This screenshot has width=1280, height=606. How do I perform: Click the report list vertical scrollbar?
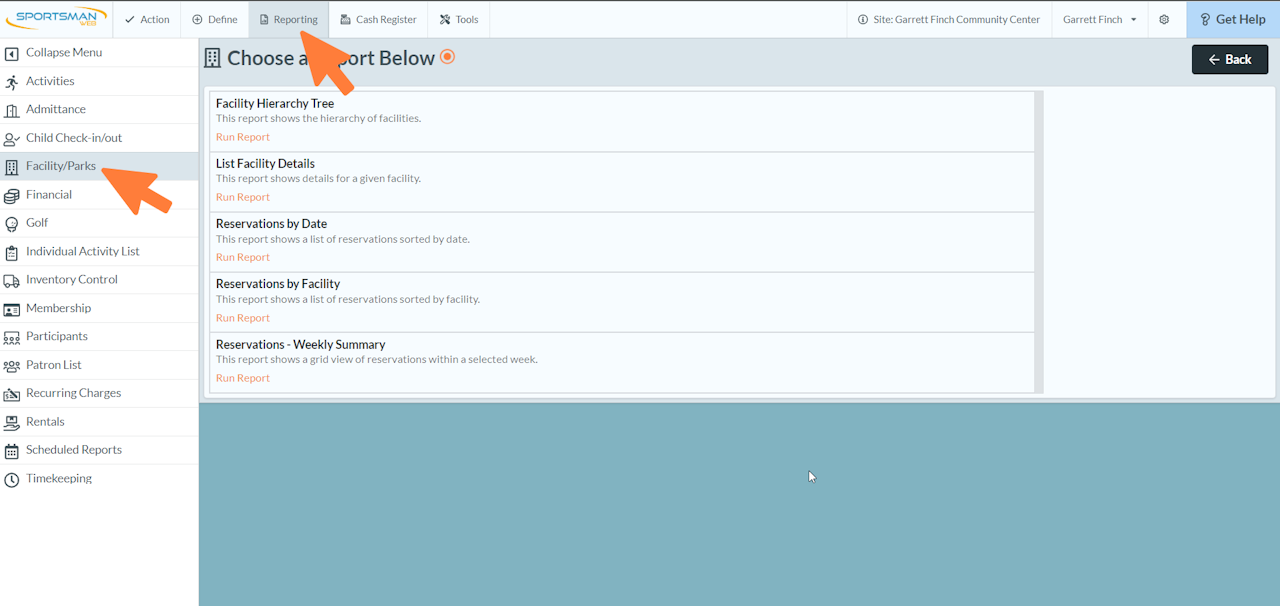[x=1039, y=242]
